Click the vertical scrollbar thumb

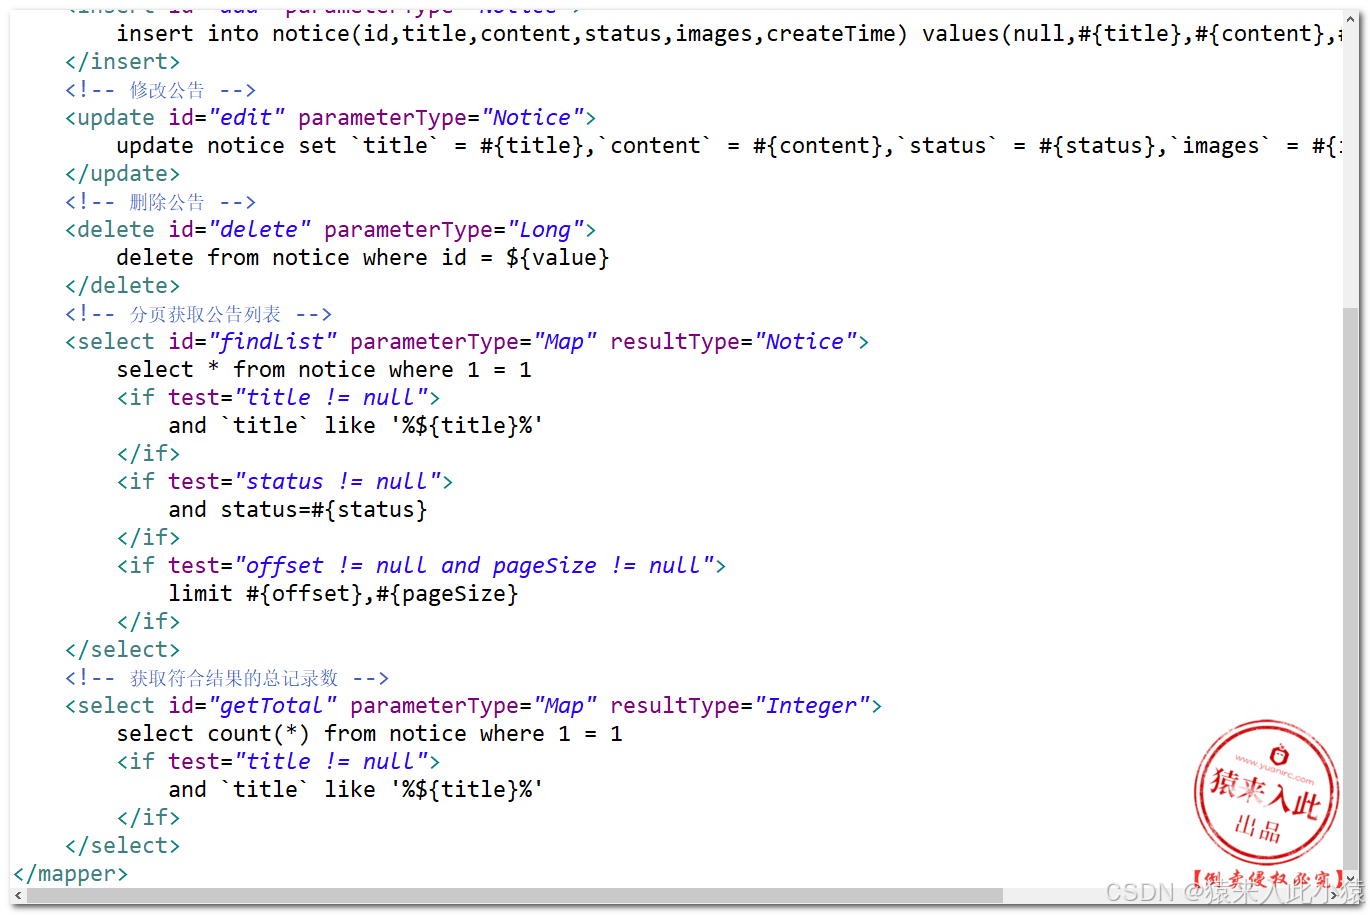coord(1351,590)
